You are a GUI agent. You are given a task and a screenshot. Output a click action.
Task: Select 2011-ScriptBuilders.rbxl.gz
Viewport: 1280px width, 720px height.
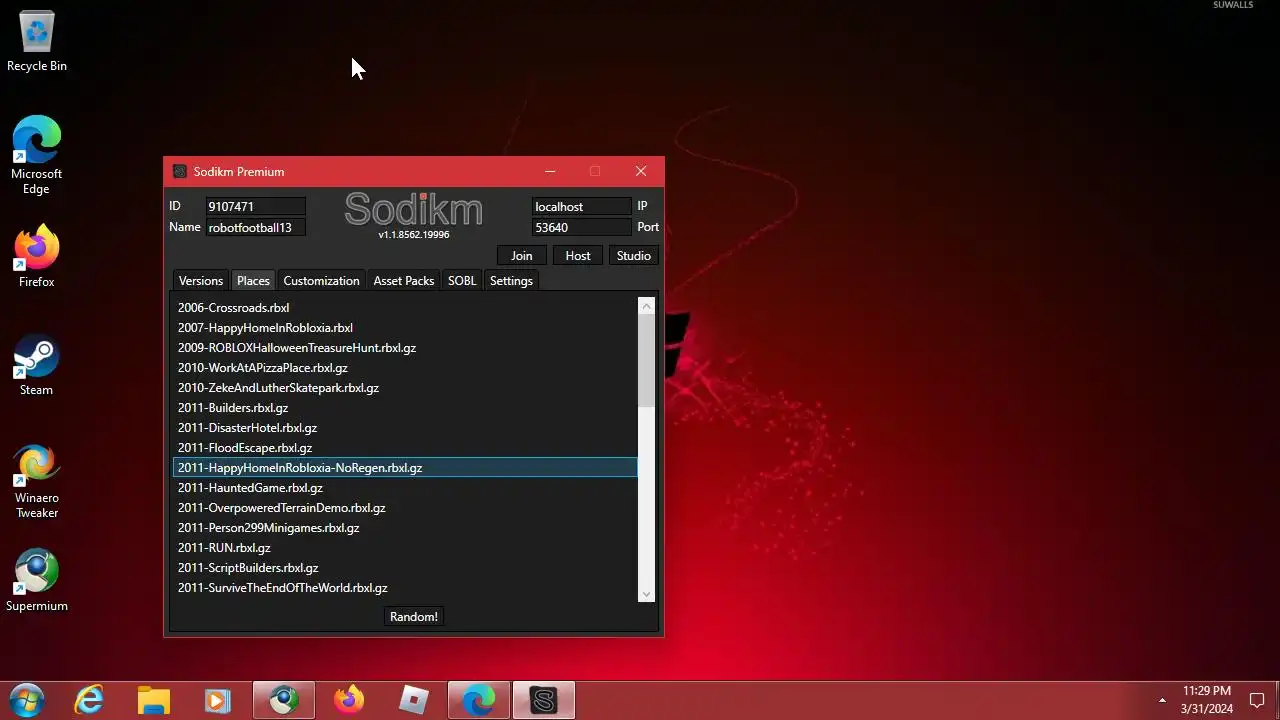[405, 568]
